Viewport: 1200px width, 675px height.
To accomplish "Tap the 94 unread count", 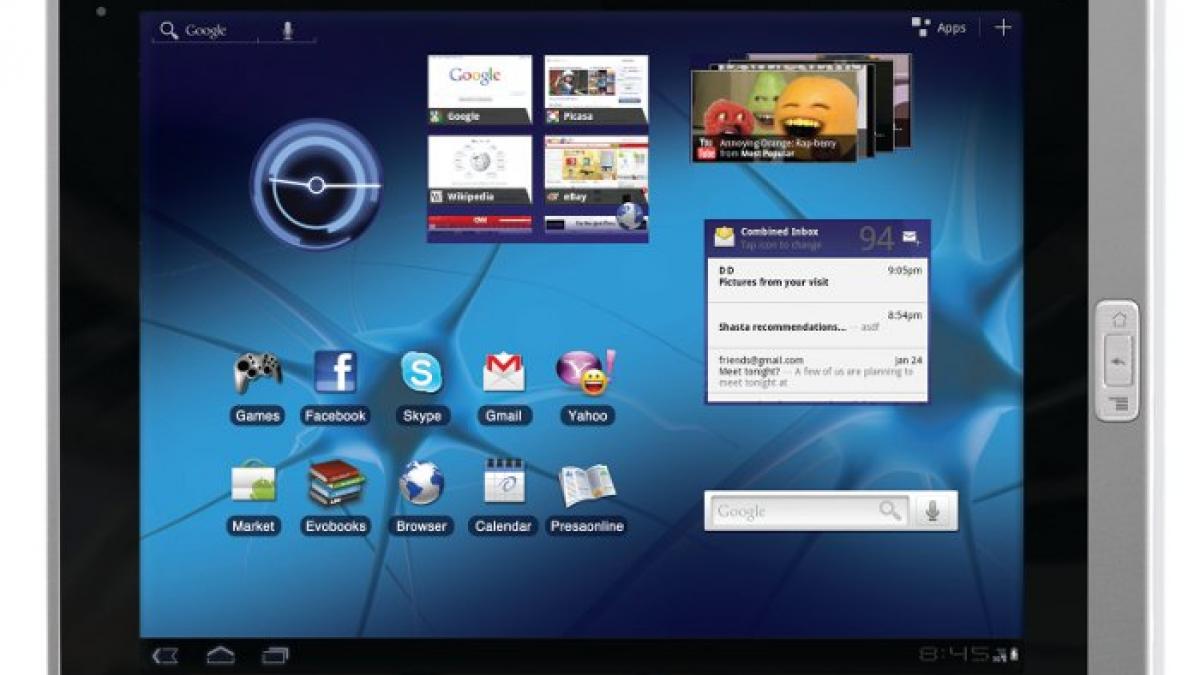I will click(877, 238).
